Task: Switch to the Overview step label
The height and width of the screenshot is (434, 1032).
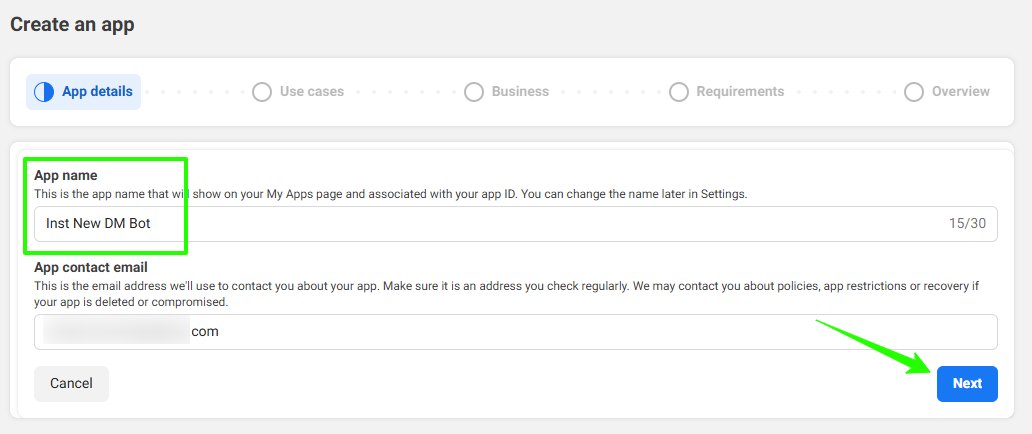Action: (x=960, y=92)
